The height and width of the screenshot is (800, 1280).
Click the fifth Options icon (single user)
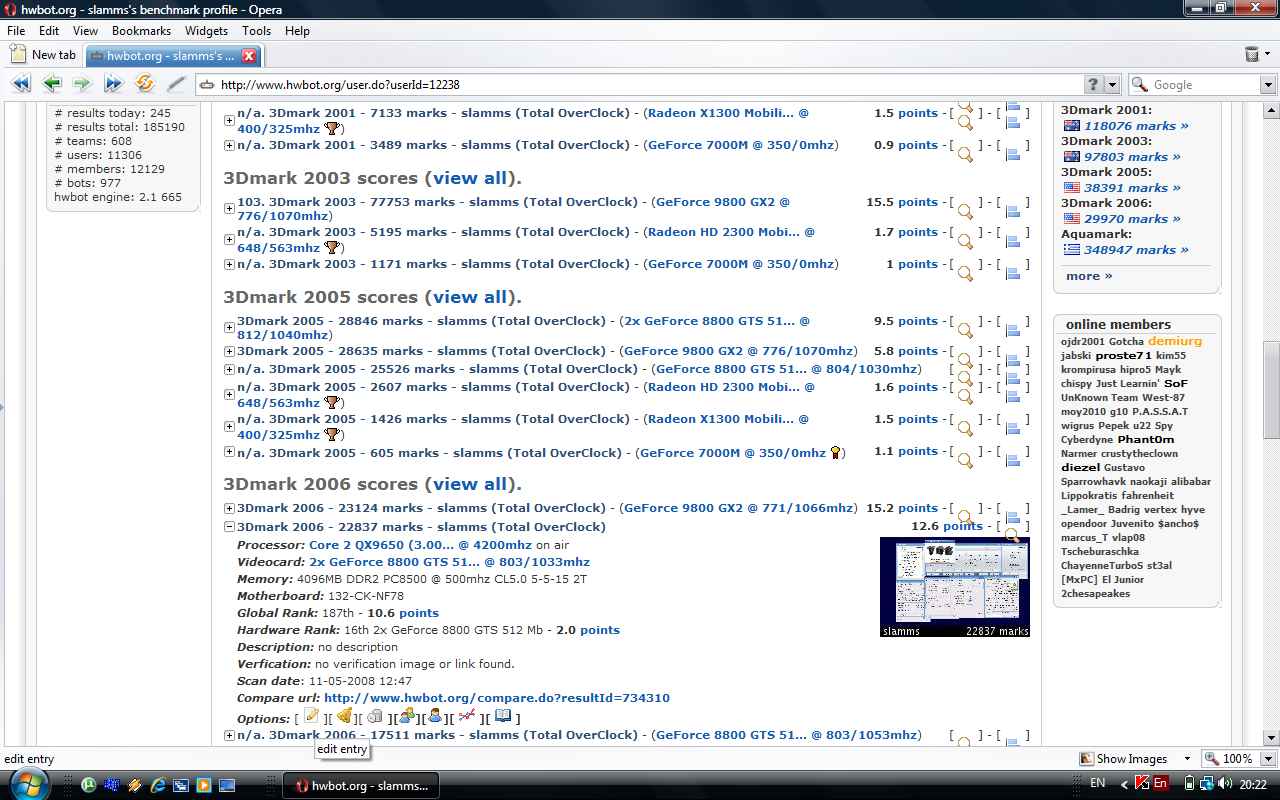click(x=435, y=716)
